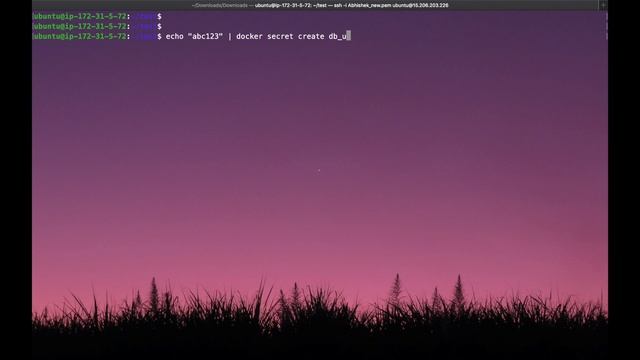This screenshot has height=360, width=640.
Task: Click the word "echo" in the command
Action: pos(175,36)
